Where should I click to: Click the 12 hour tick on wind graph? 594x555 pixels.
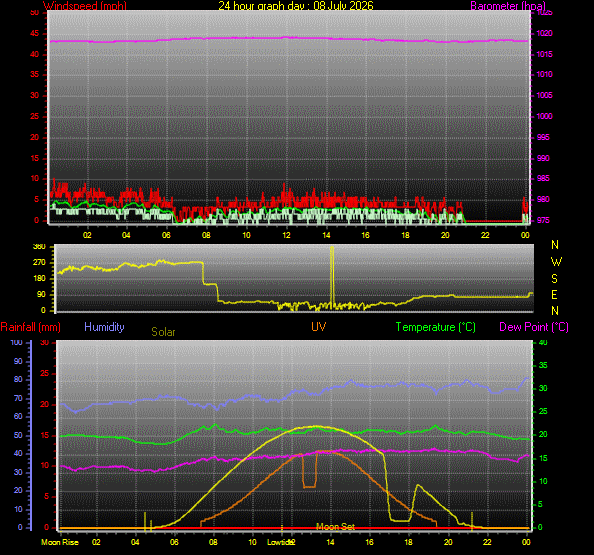click(x=286, y=235)
